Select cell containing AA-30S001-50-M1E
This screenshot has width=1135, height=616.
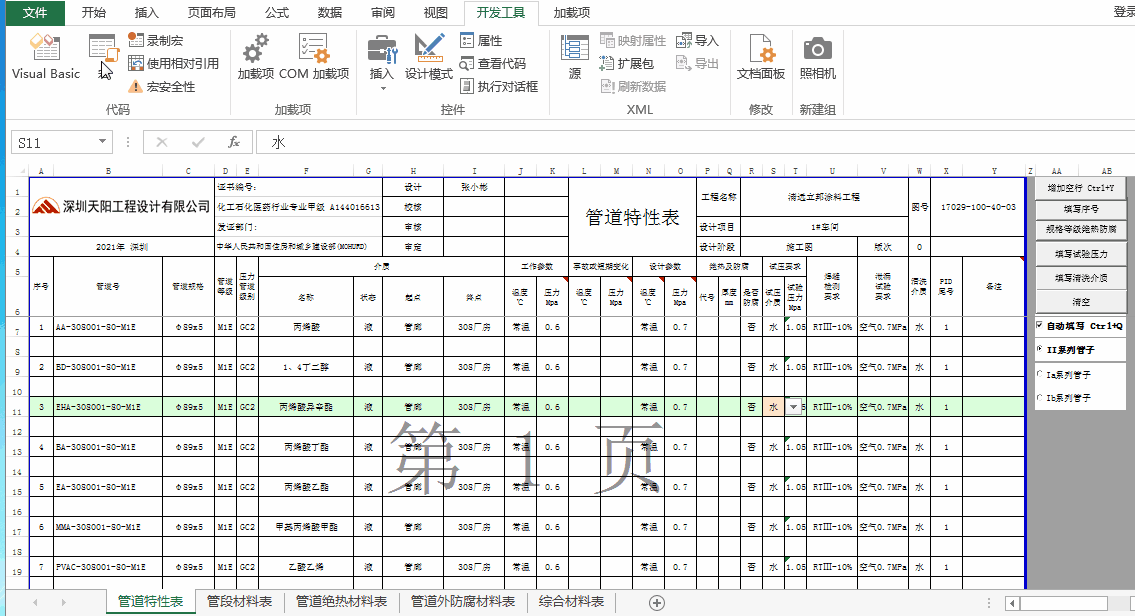pos(108,327)
